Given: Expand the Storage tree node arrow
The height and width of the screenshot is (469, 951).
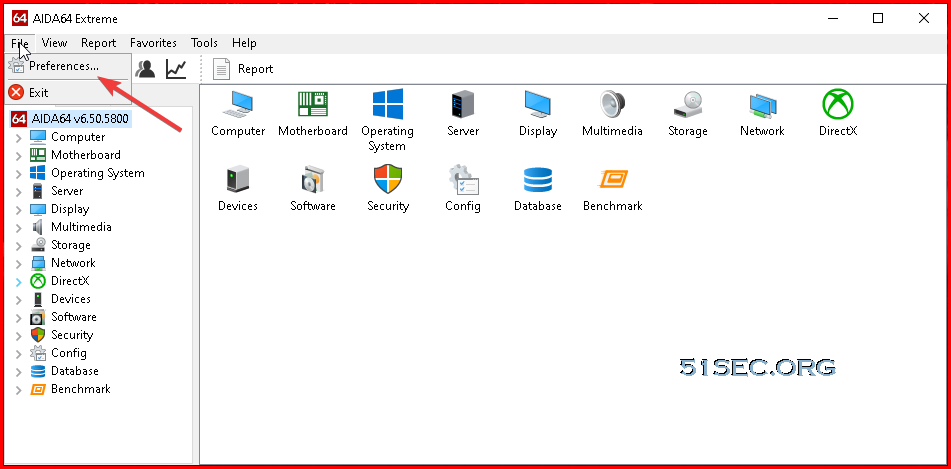Looking at the screenshot, I should (19, 246).
